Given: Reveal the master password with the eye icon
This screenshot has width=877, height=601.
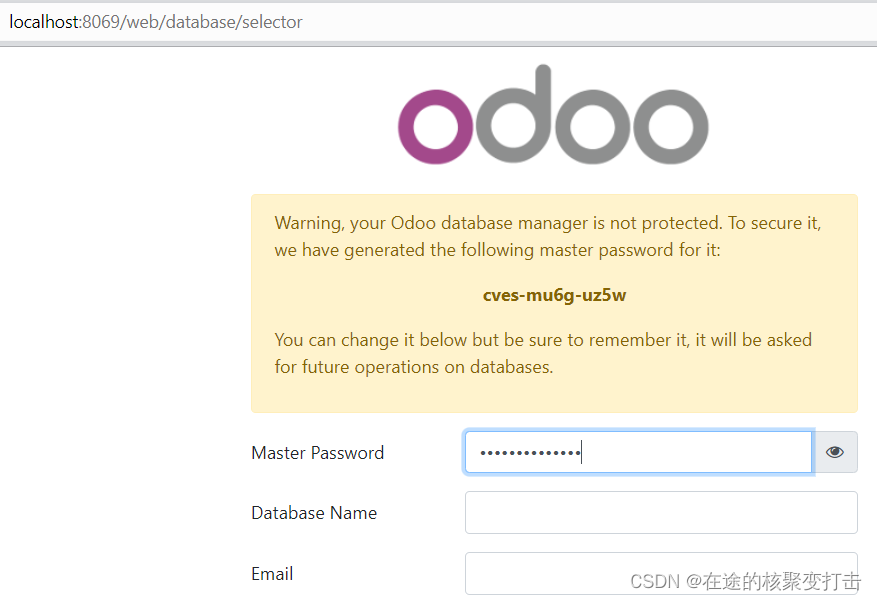Looking at the screenshot, I should tap(834, 452).
